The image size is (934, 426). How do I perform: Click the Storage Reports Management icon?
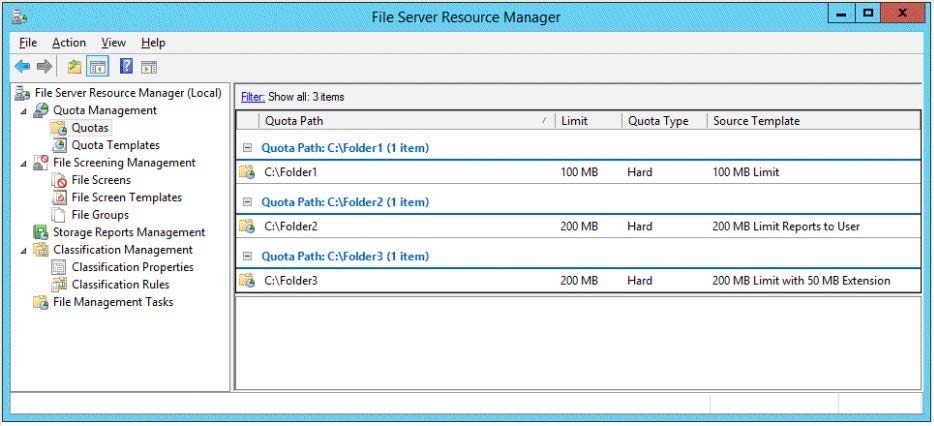41,232
